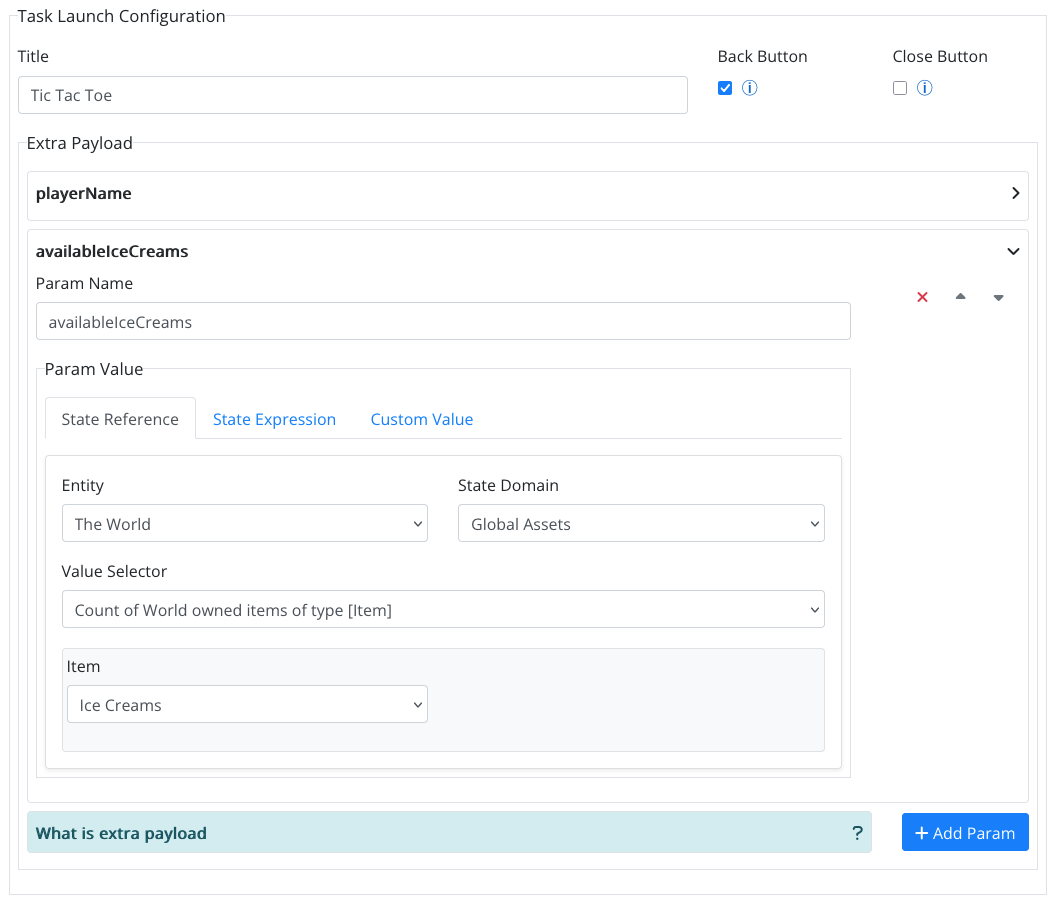1058x901 pixels.
Task: Click the Title input field
Action: [x=352, y=96]
